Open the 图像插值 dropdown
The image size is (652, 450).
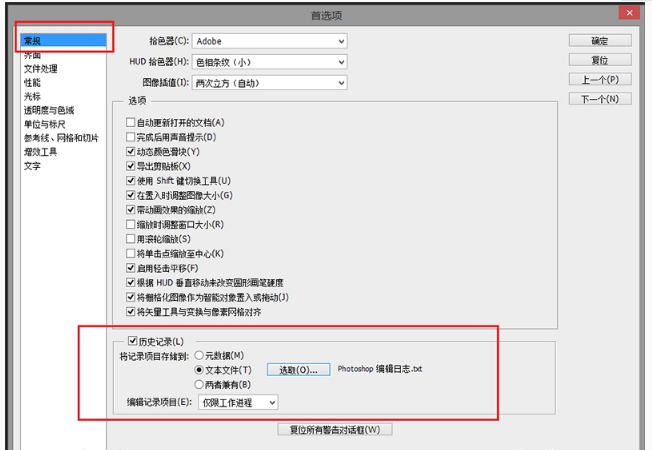pyautogui.click(x=269, y=81)
